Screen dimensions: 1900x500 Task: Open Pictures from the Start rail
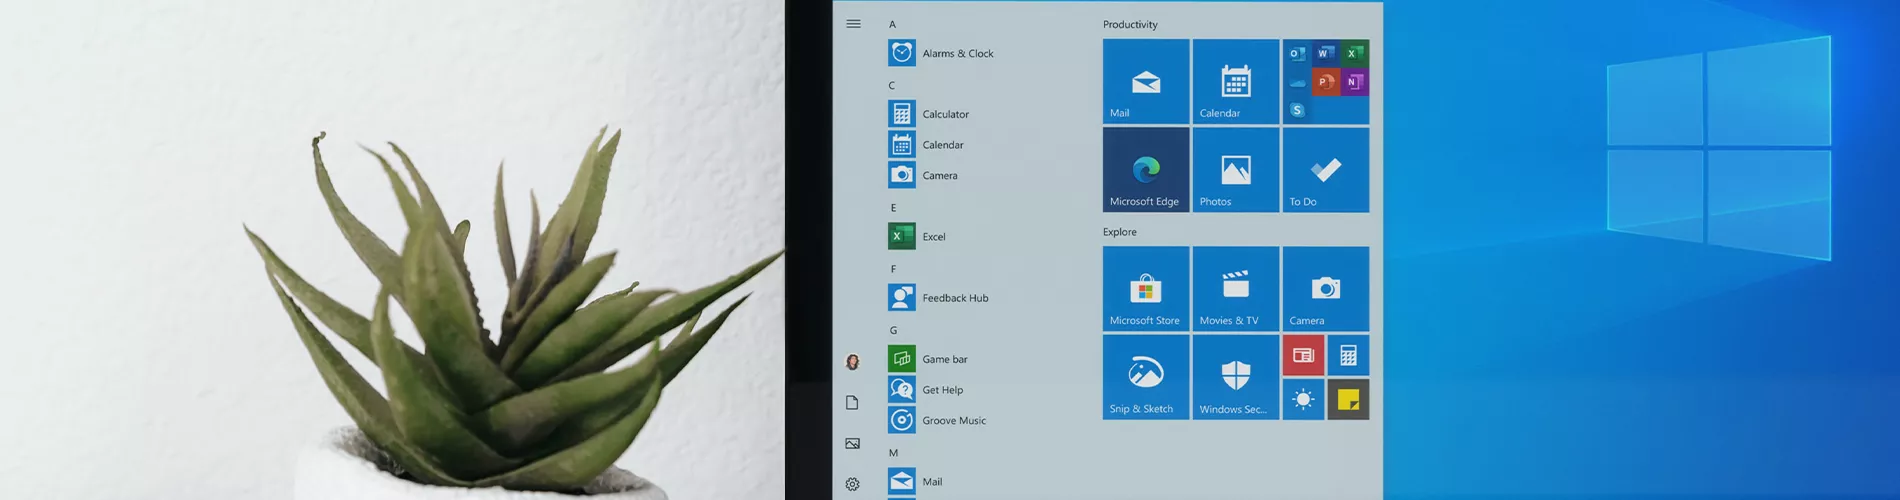(x=852, y=443)
